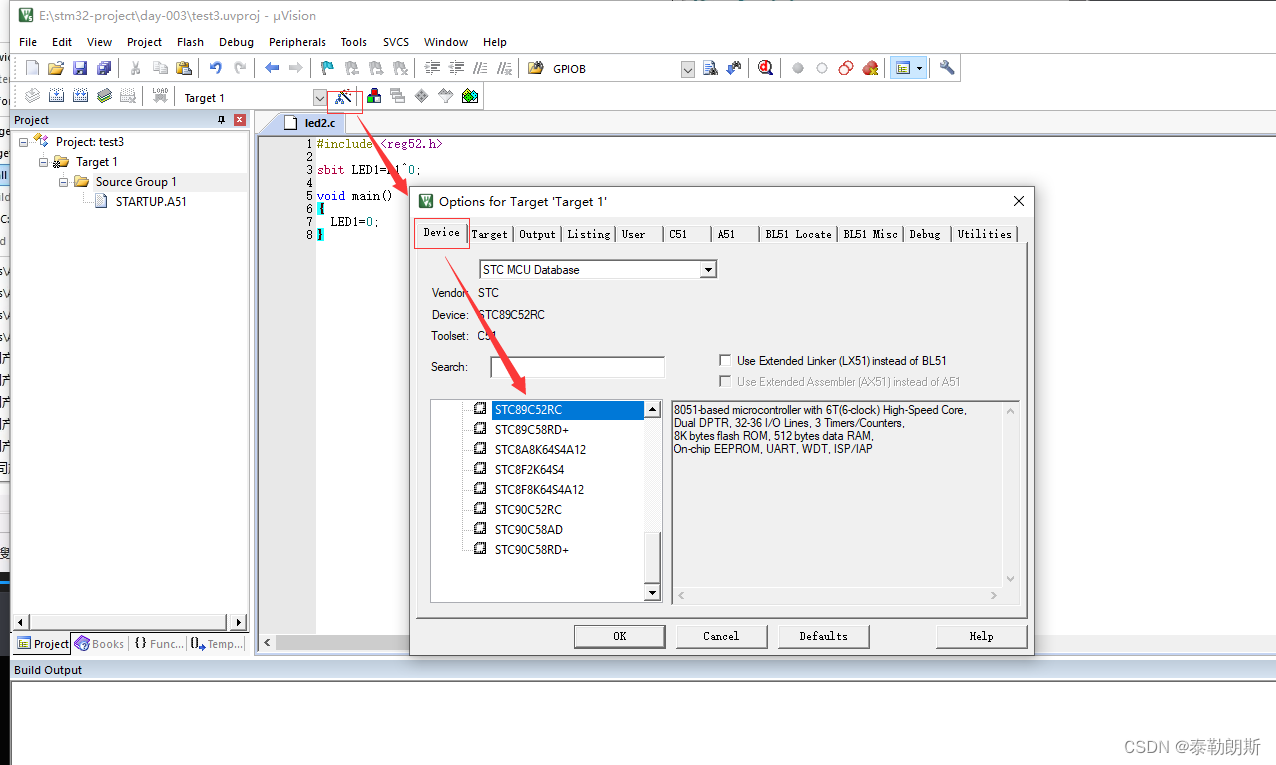
Task: Cancel the options dialog
Action: click(x=721, y=636)
